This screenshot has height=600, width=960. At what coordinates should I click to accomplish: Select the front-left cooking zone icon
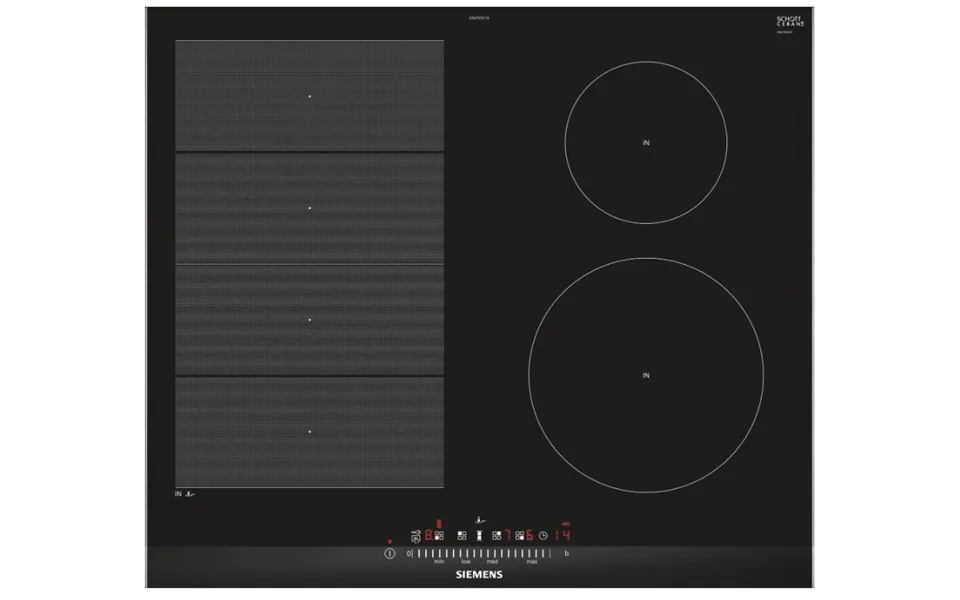[439, 536]
